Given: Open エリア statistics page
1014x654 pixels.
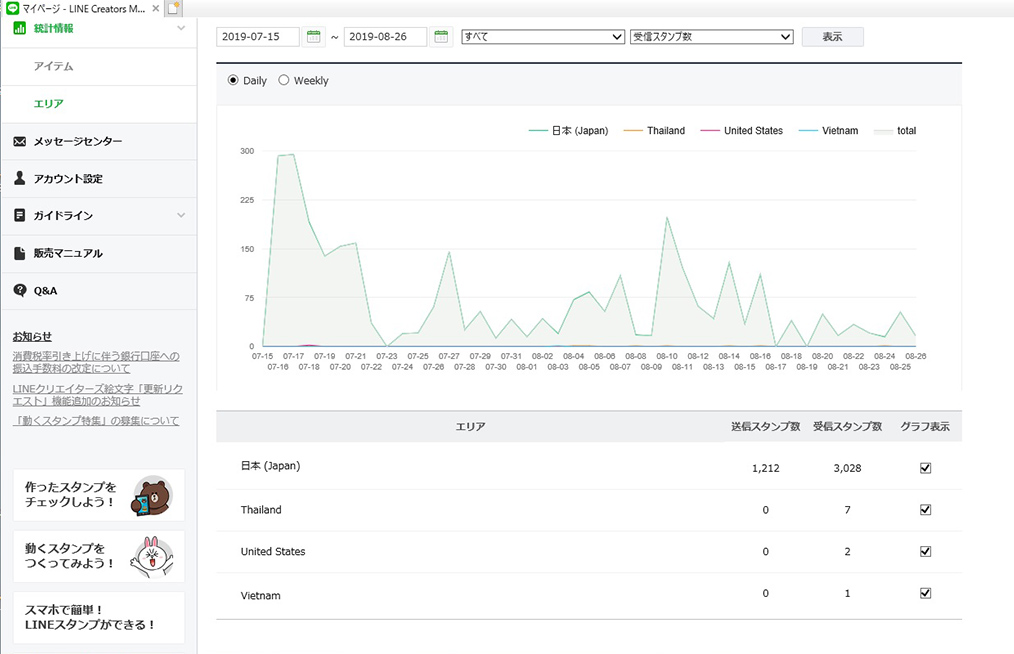Looking at the screenshot, I should pos(49,104).
